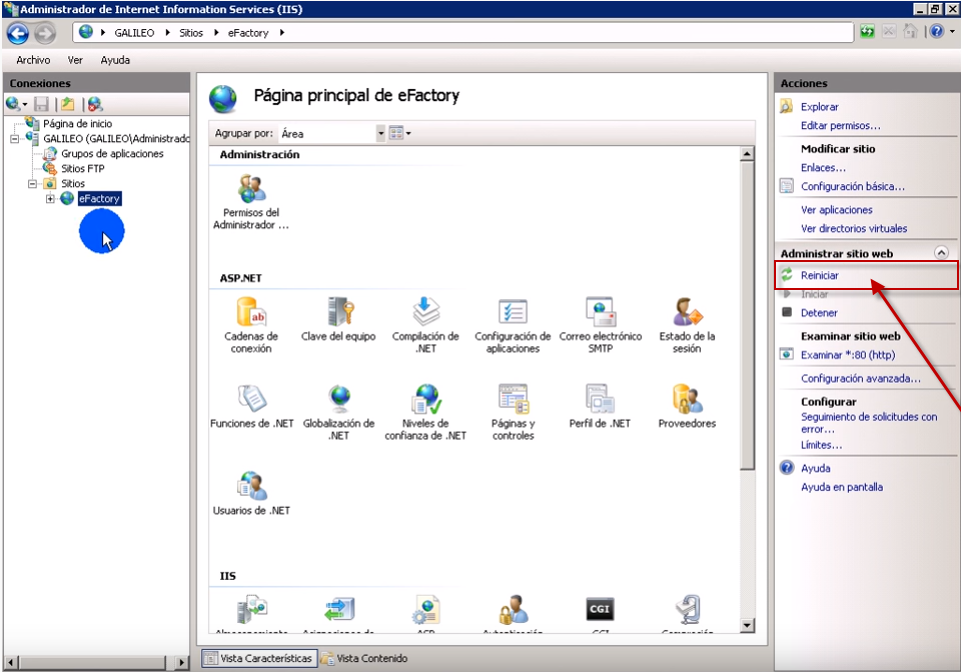Select Página de inicio tree item
The width and height of the screenshot is (961, 672).
tap(77, 124)
